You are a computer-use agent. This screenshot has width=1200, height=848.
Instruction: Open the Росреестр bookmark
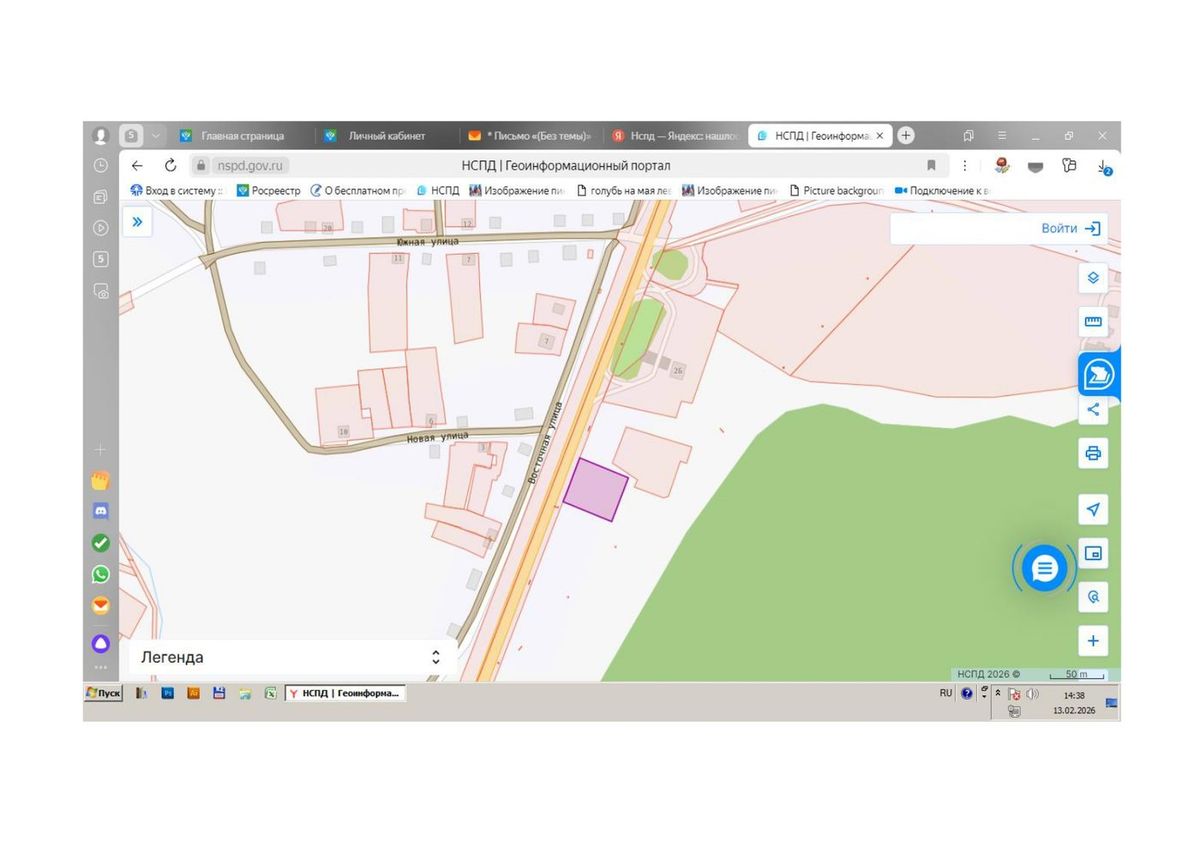pyautogui.click(x=268, y=190)
